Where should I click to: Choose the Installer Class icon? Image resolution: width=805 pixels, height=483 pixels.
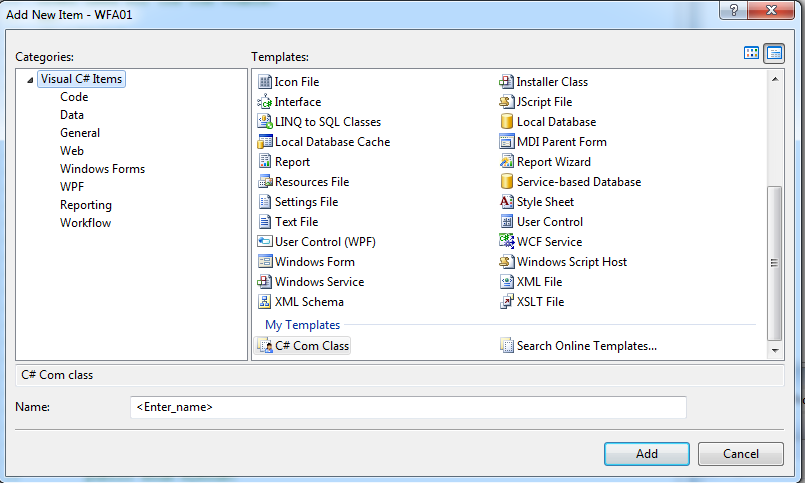tap(506, 82)
